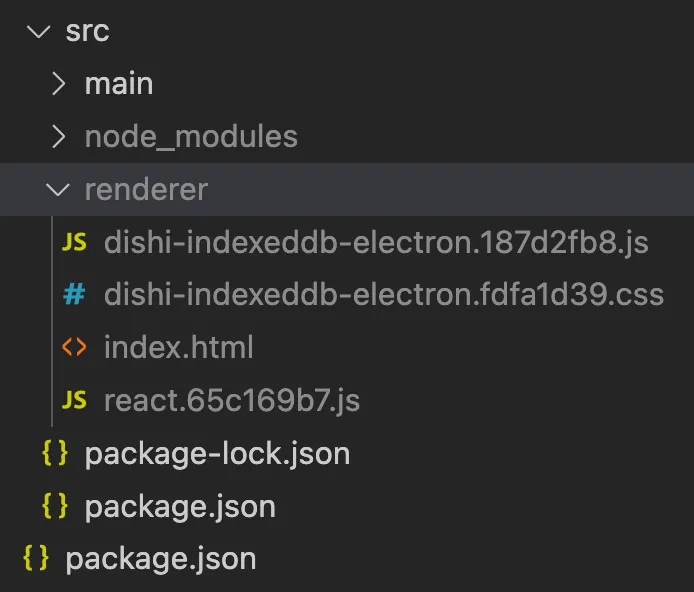Select the node_modules folder label
Screen dimensions: 694x592
(x=191, y=136)
